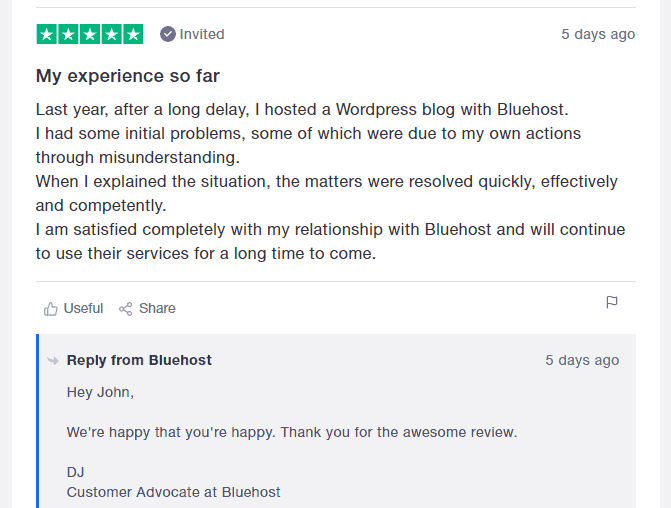This screenshot has width=671, height=508.
Task: Click the fourth green rating star
Action: tap(112, 34)
